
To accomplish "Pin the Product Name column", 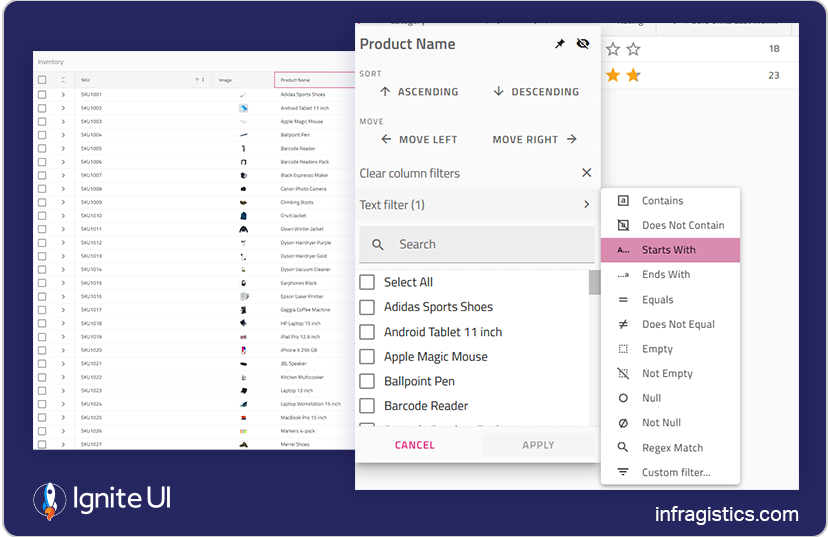I will [560, 44].
